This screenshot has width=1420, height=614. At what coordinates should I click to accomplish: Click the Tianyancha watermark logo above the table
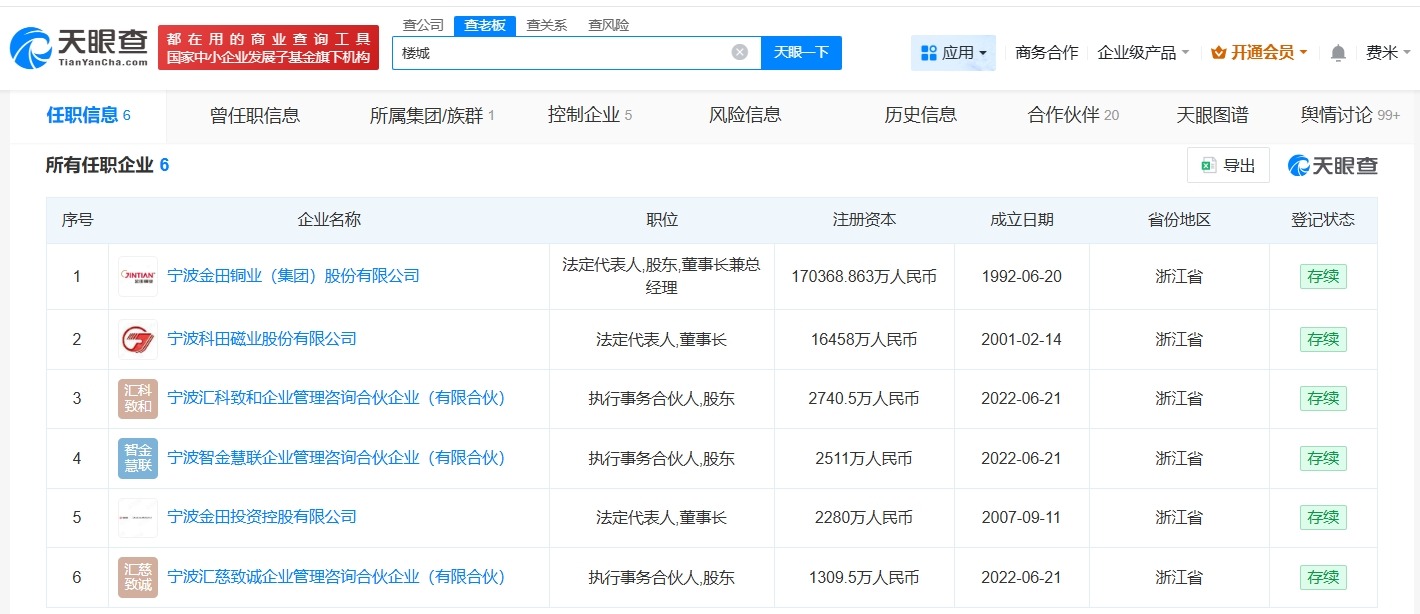point(1334,165)
